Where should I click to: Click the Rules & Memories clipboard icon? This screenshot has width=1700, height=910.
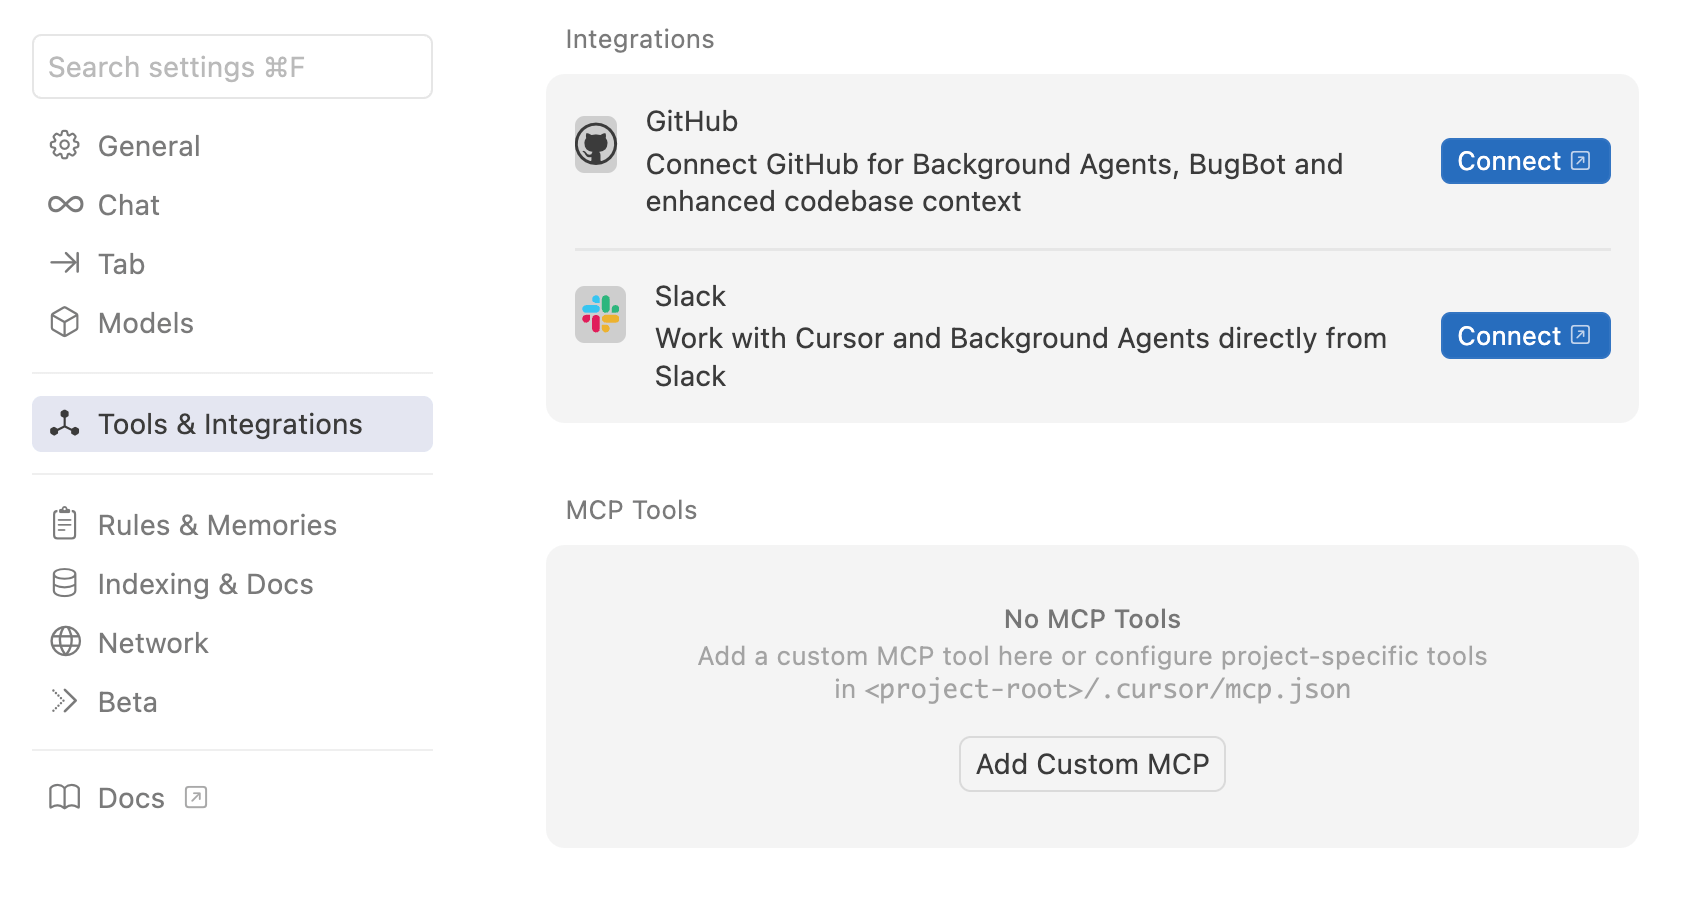pyautogui.click(x=65, y=523)
